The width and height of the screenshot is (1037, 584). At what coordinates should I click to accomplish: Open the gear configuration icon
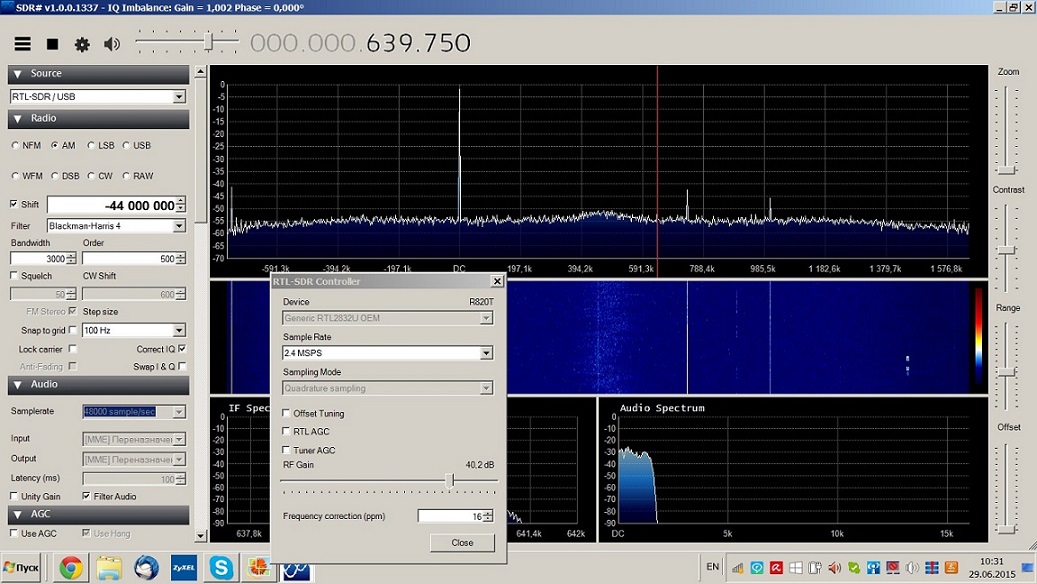[82, 44]
